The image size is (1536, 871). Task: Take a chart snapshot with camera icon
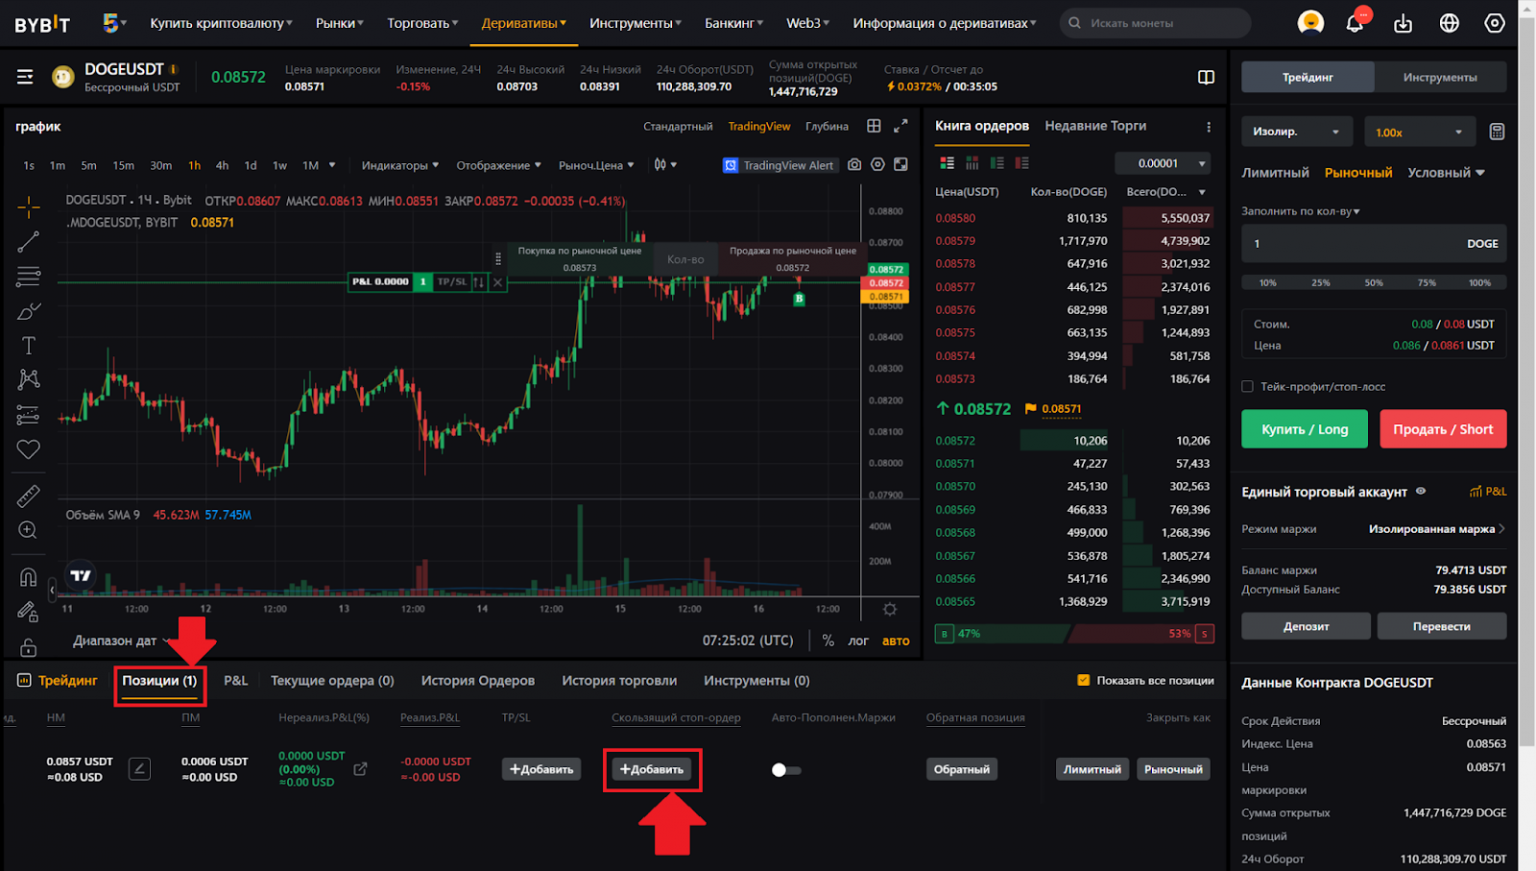854,165
